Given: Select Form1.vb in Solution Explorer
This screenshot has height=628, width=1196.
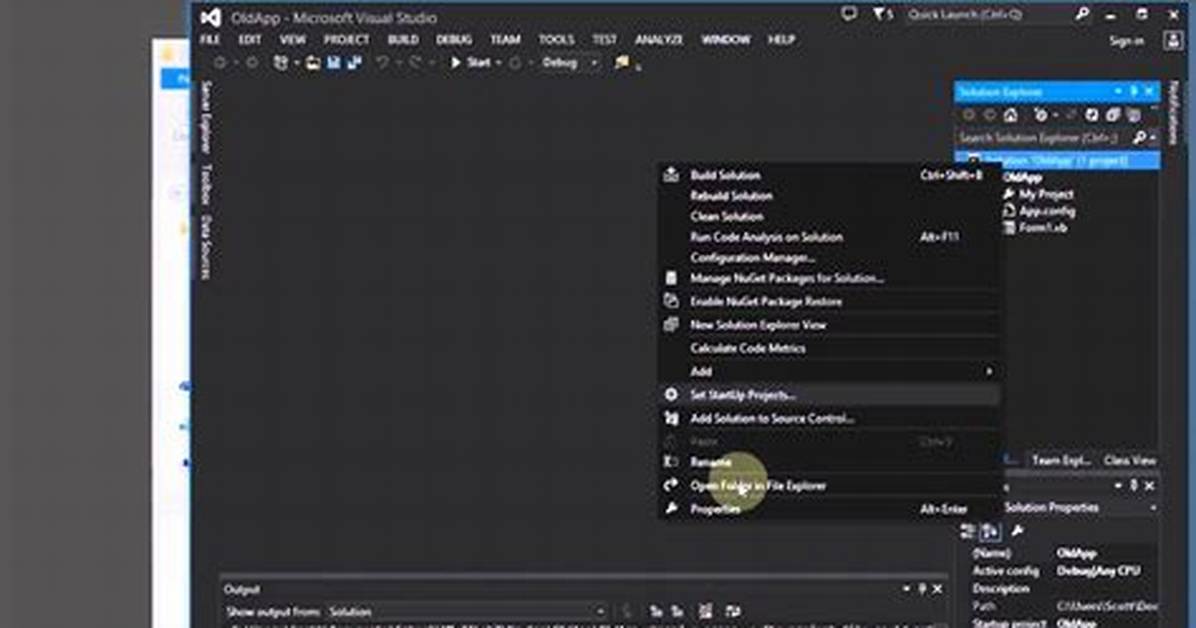Looking at the screenshot, I should tap(1042, 228).
